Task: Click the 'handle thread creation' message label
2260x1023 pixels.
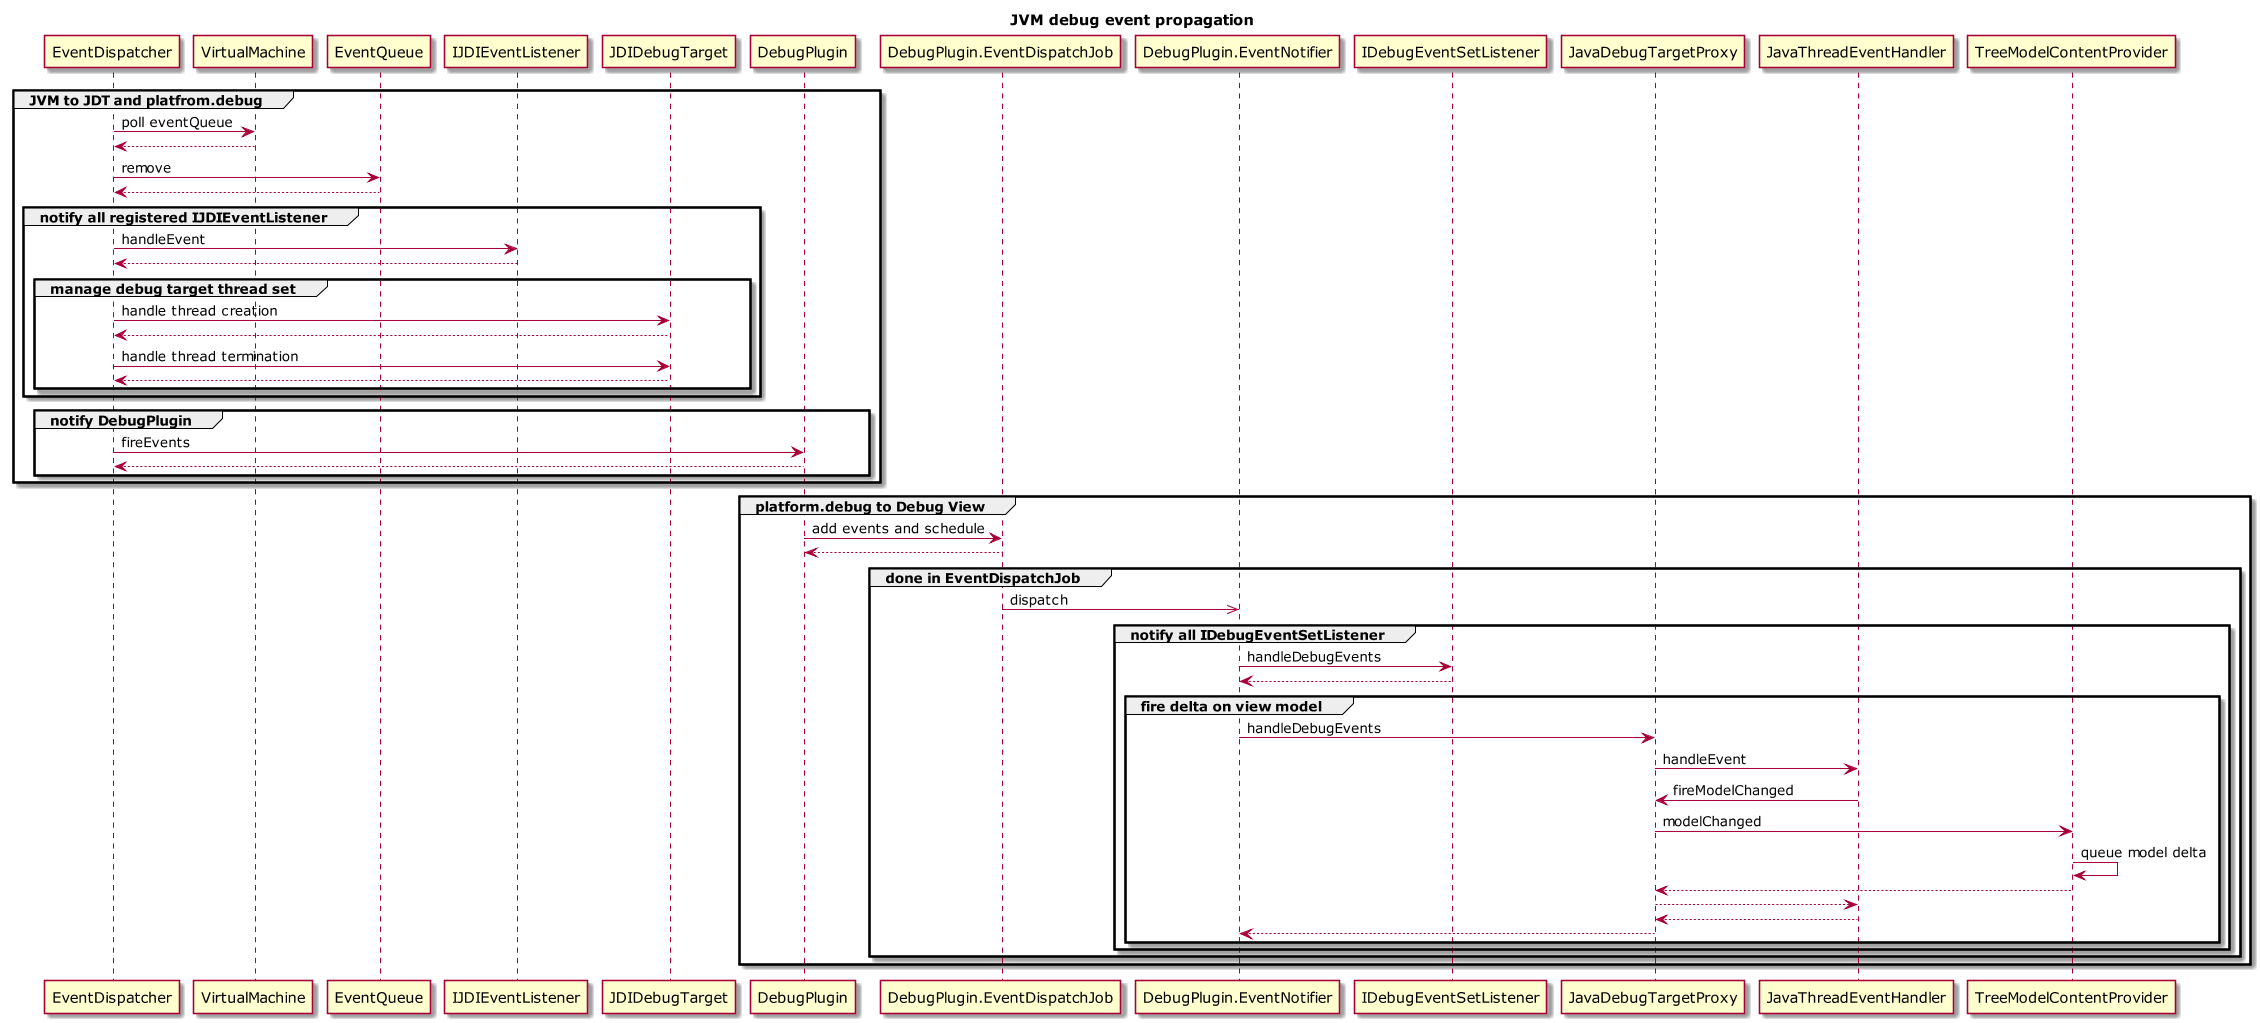Action: point(200,311)
